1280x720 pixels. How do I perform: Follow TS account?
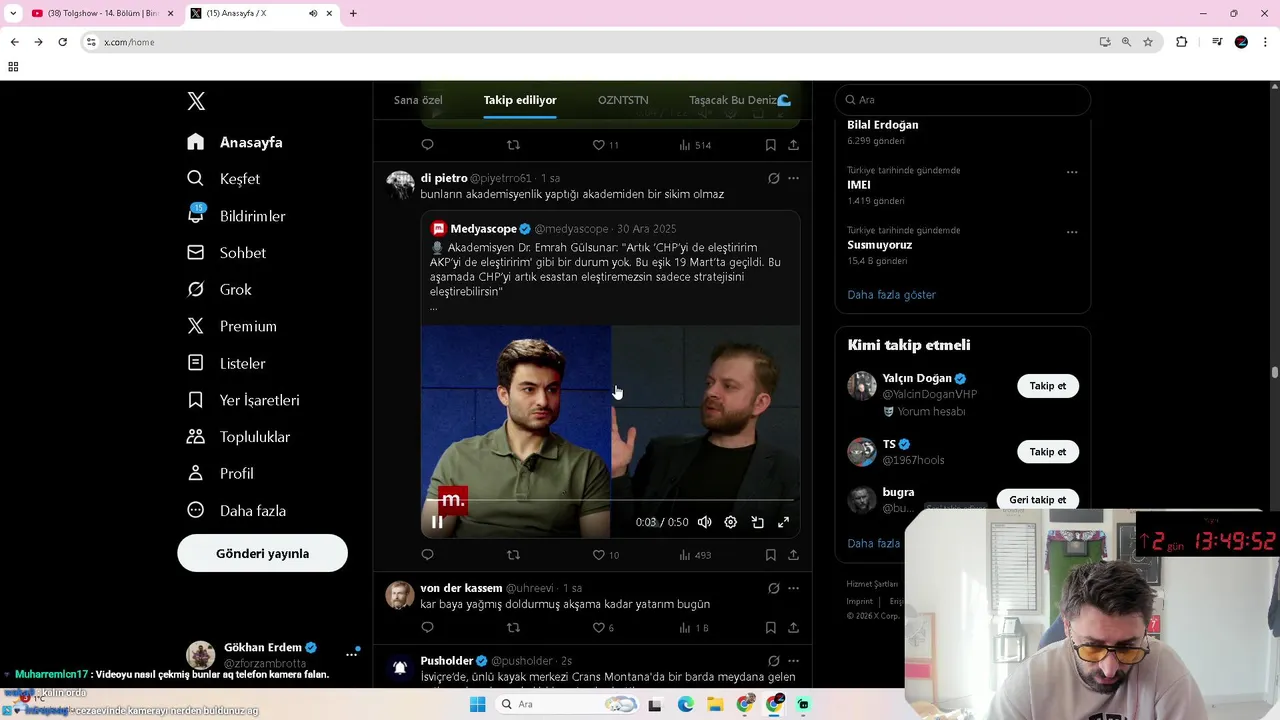(x=1048, y=452)
